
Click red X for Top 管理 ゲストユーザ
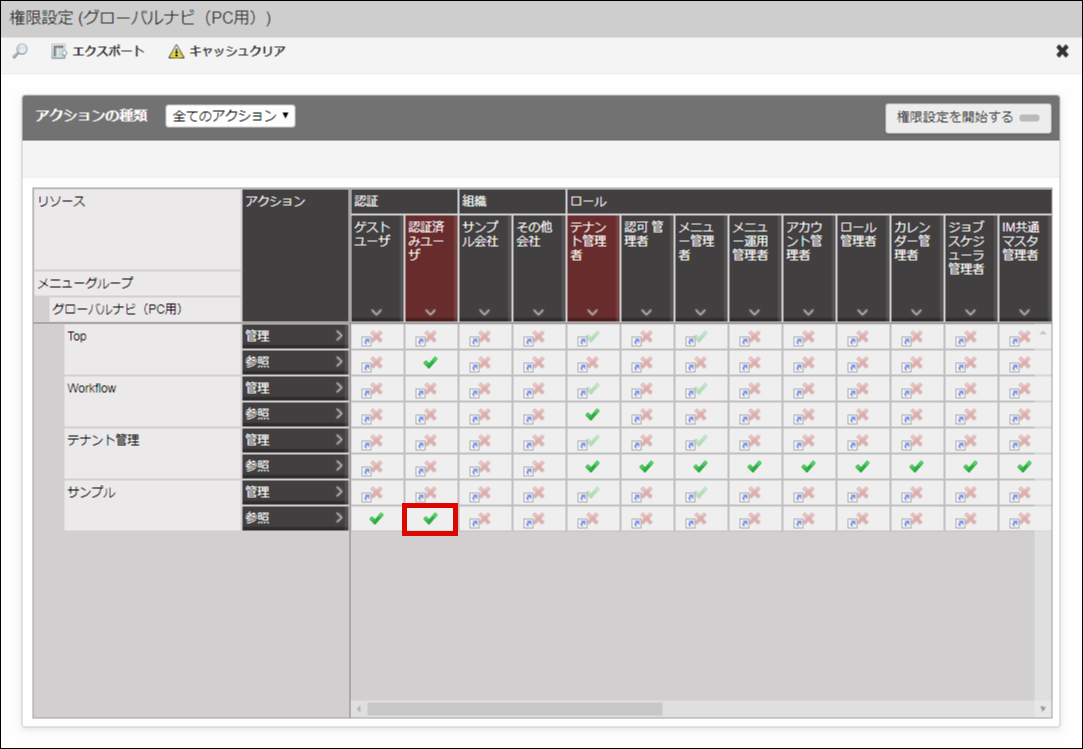tap(376, 337)
